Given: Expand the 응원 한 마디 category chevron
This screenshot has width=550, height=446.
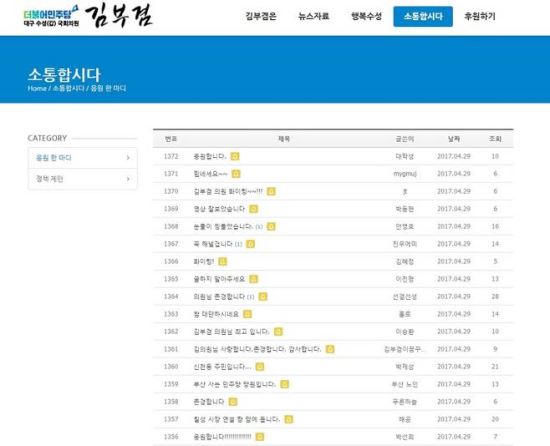Looking at the screenshot, I should point(128,158).
